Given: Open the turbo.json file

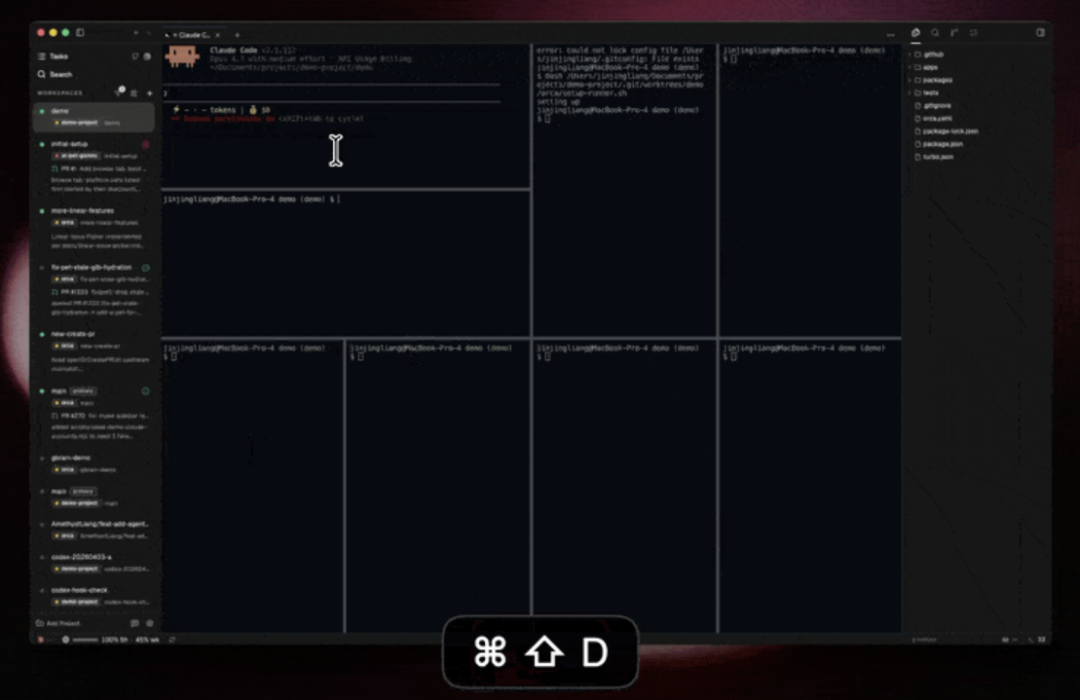Looking at the screenshot, I should click(937, 157).
